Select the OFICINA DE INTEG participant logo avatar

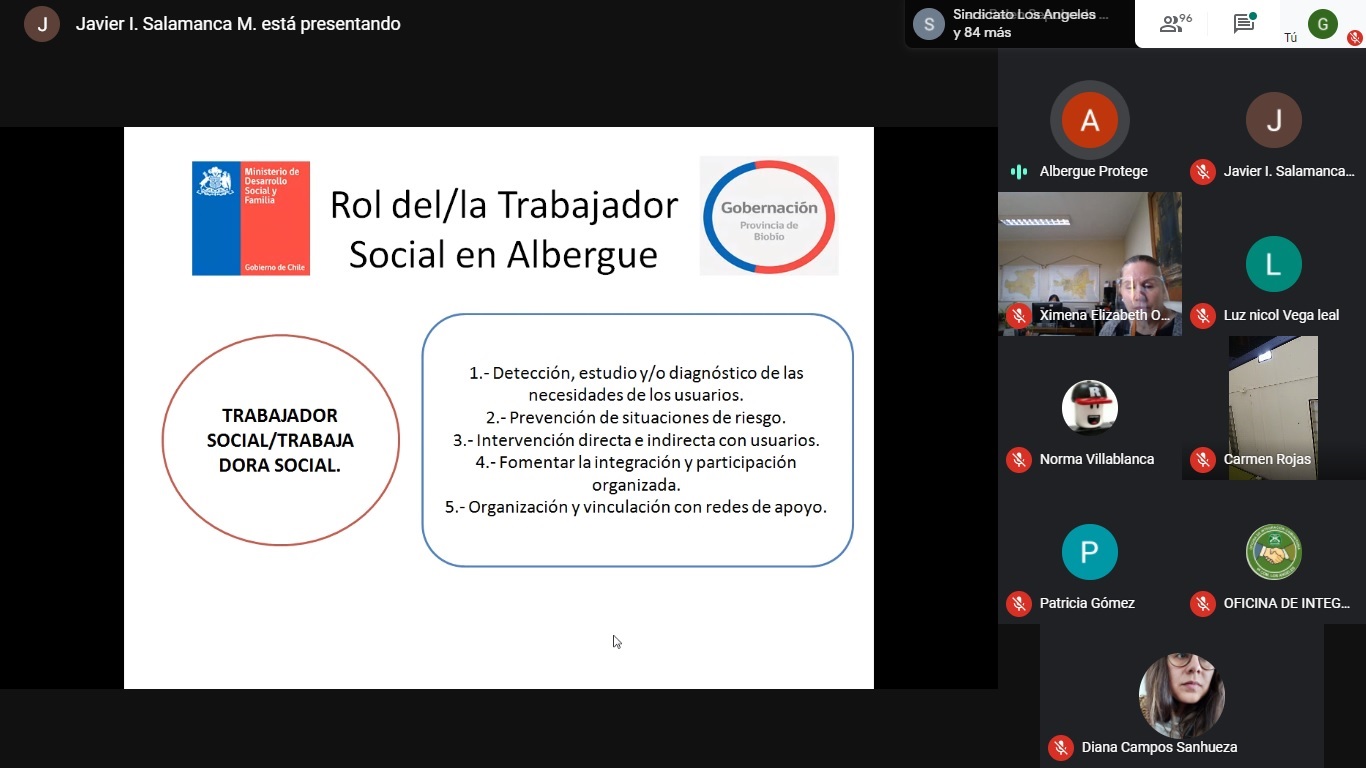coord(1273,552)
